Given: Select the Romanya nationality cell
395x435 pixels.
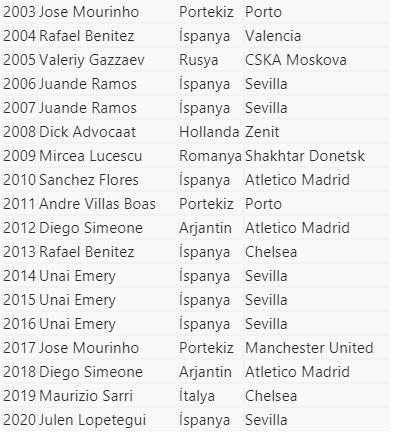Looking at the screenshot, I should click(x=210, y=156).
